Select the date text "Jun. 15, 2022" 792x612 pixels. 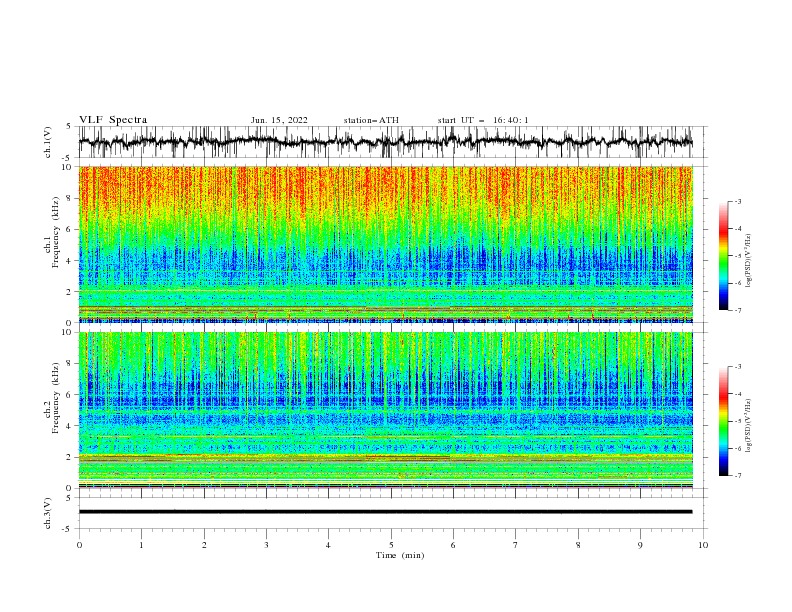click(279, 120)
